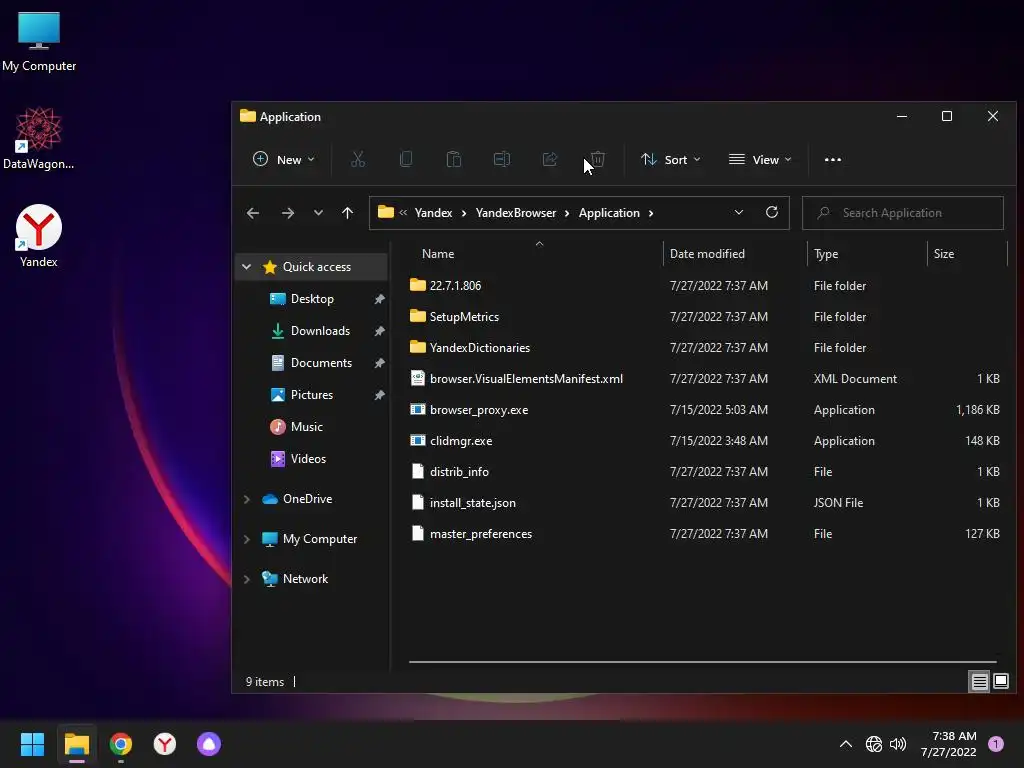Open the clock and date in taskbar
The image size is (1024, 768).
coord(949,744)
